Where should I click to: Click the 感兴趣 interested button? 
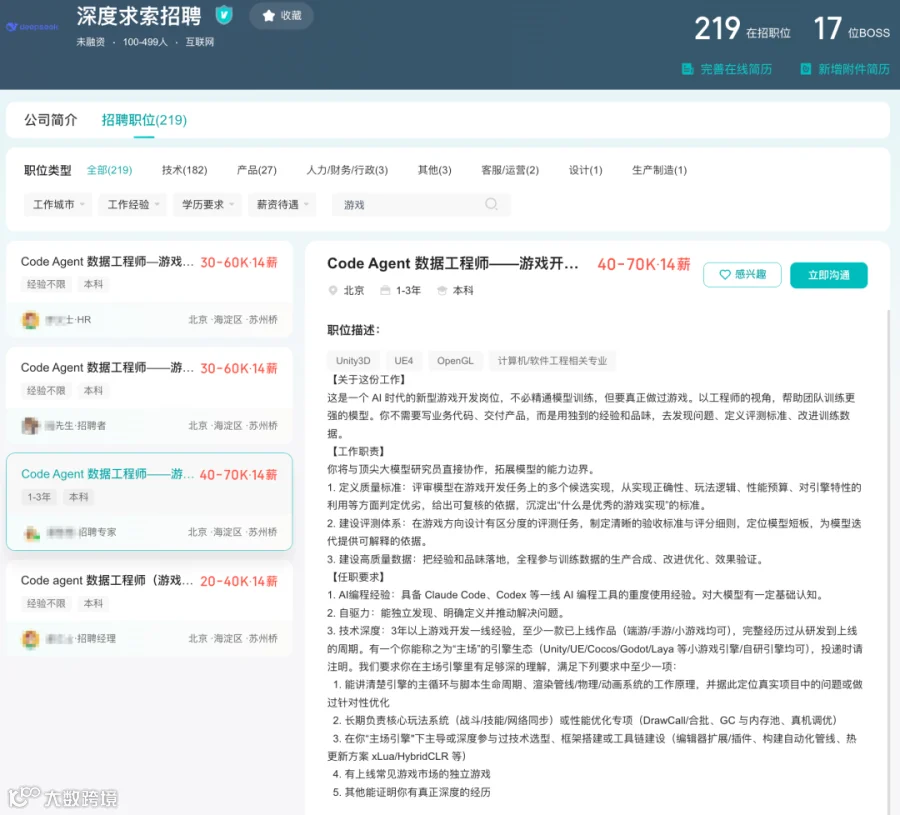click(742, 275)
